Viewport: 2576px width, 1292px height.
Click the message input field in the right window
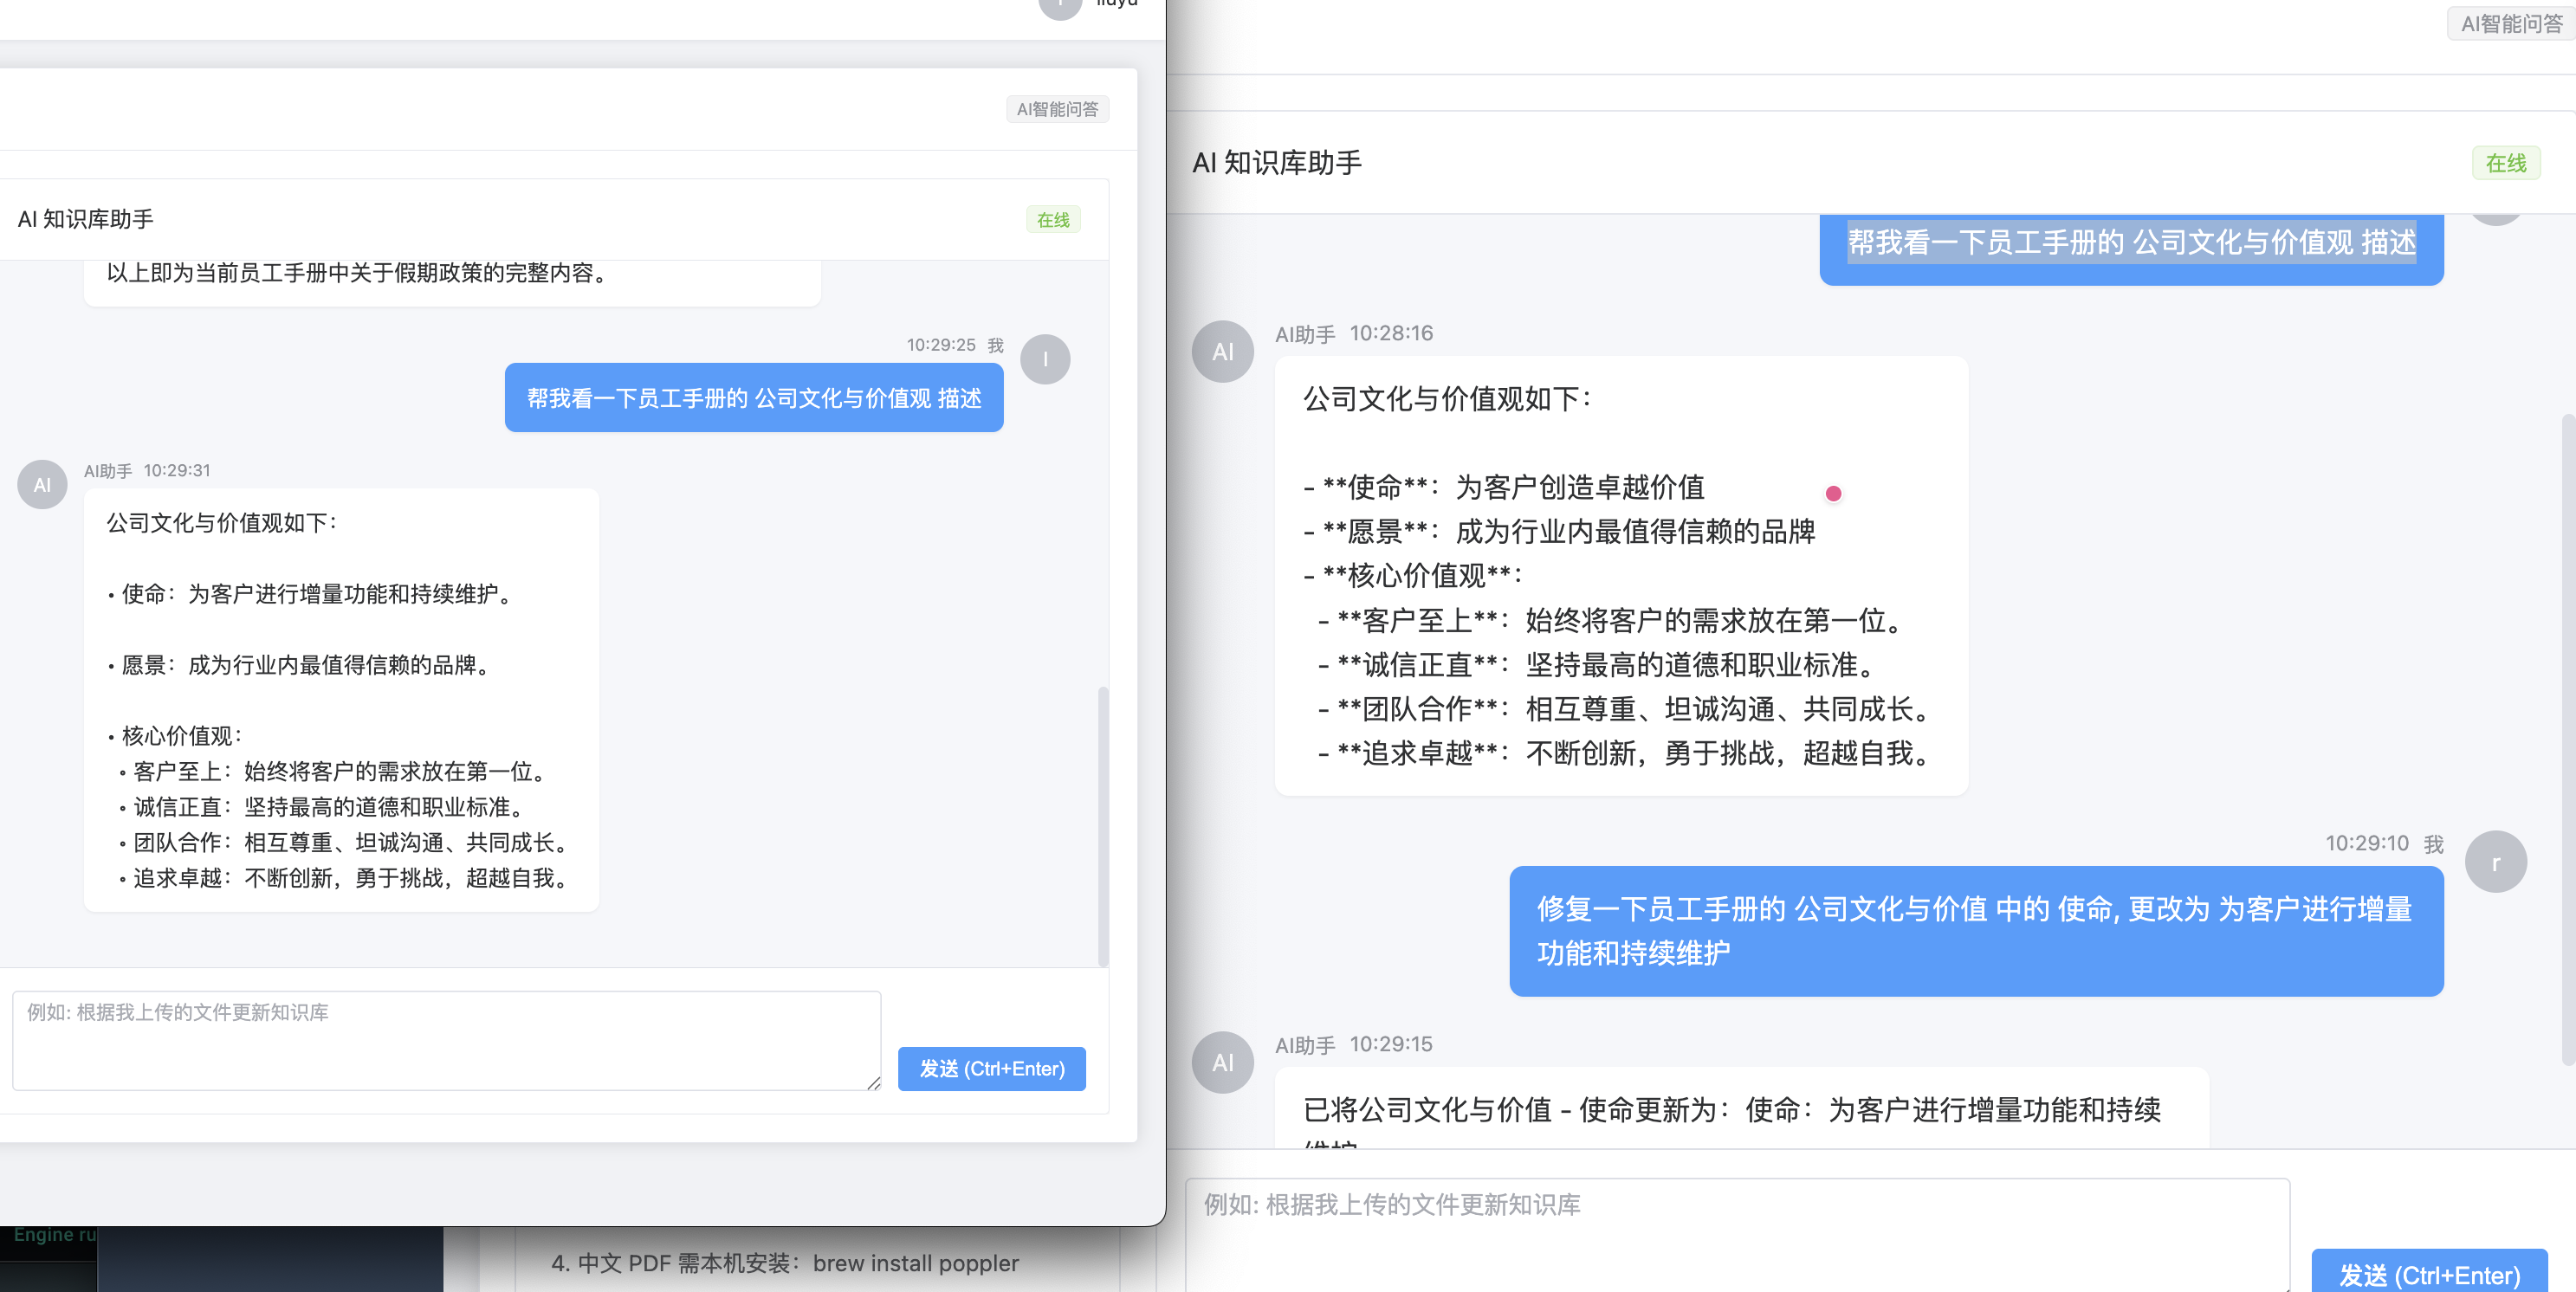pos(1737,1234)
